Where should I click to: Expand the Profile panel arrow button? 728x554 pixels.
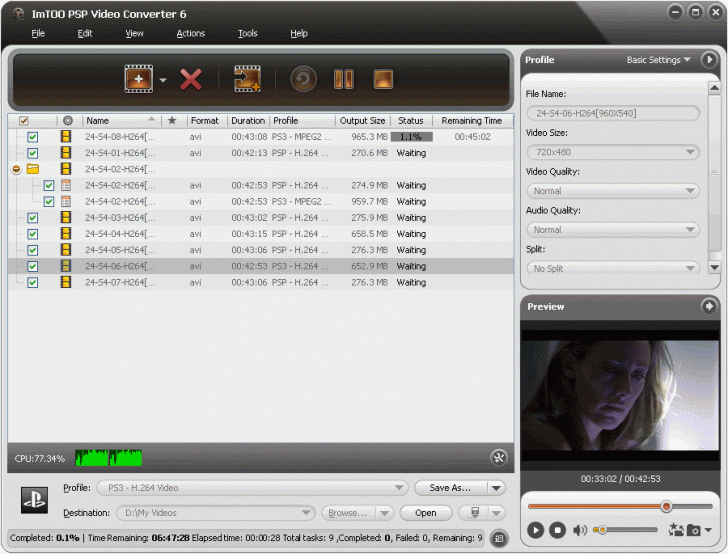point(709,59)
